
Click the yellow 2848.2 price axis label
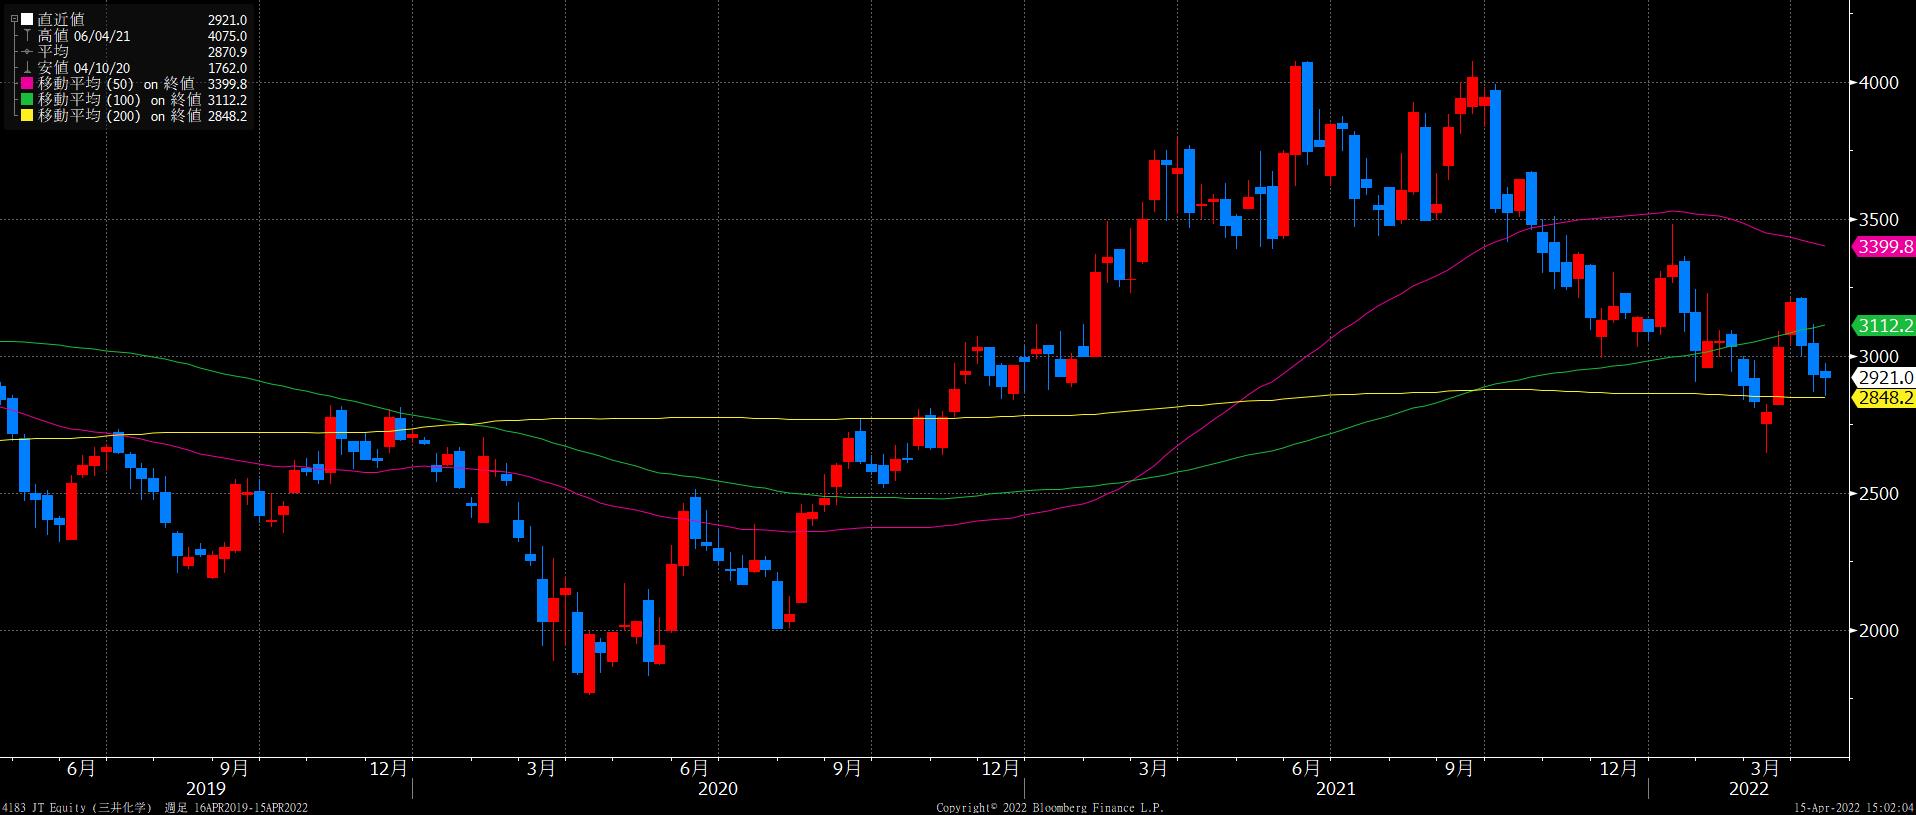pos(1884,398)
